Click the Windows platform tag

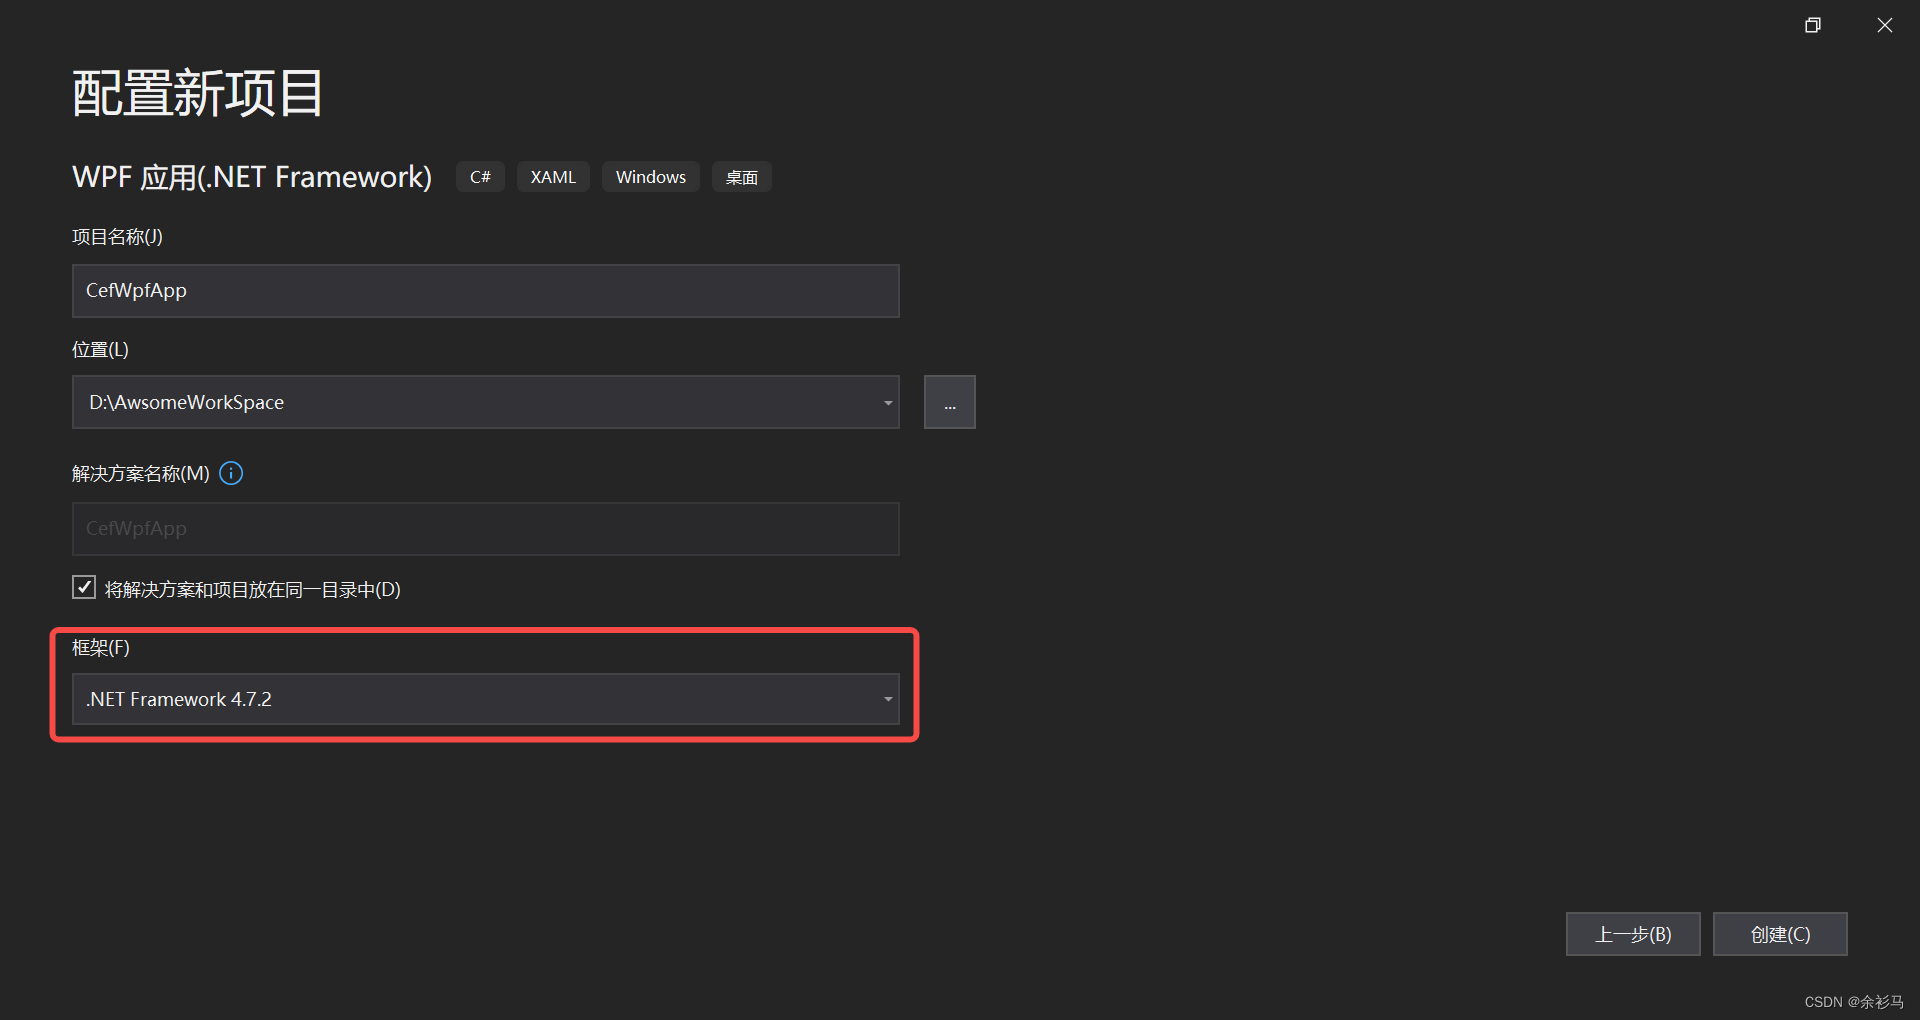650,176
